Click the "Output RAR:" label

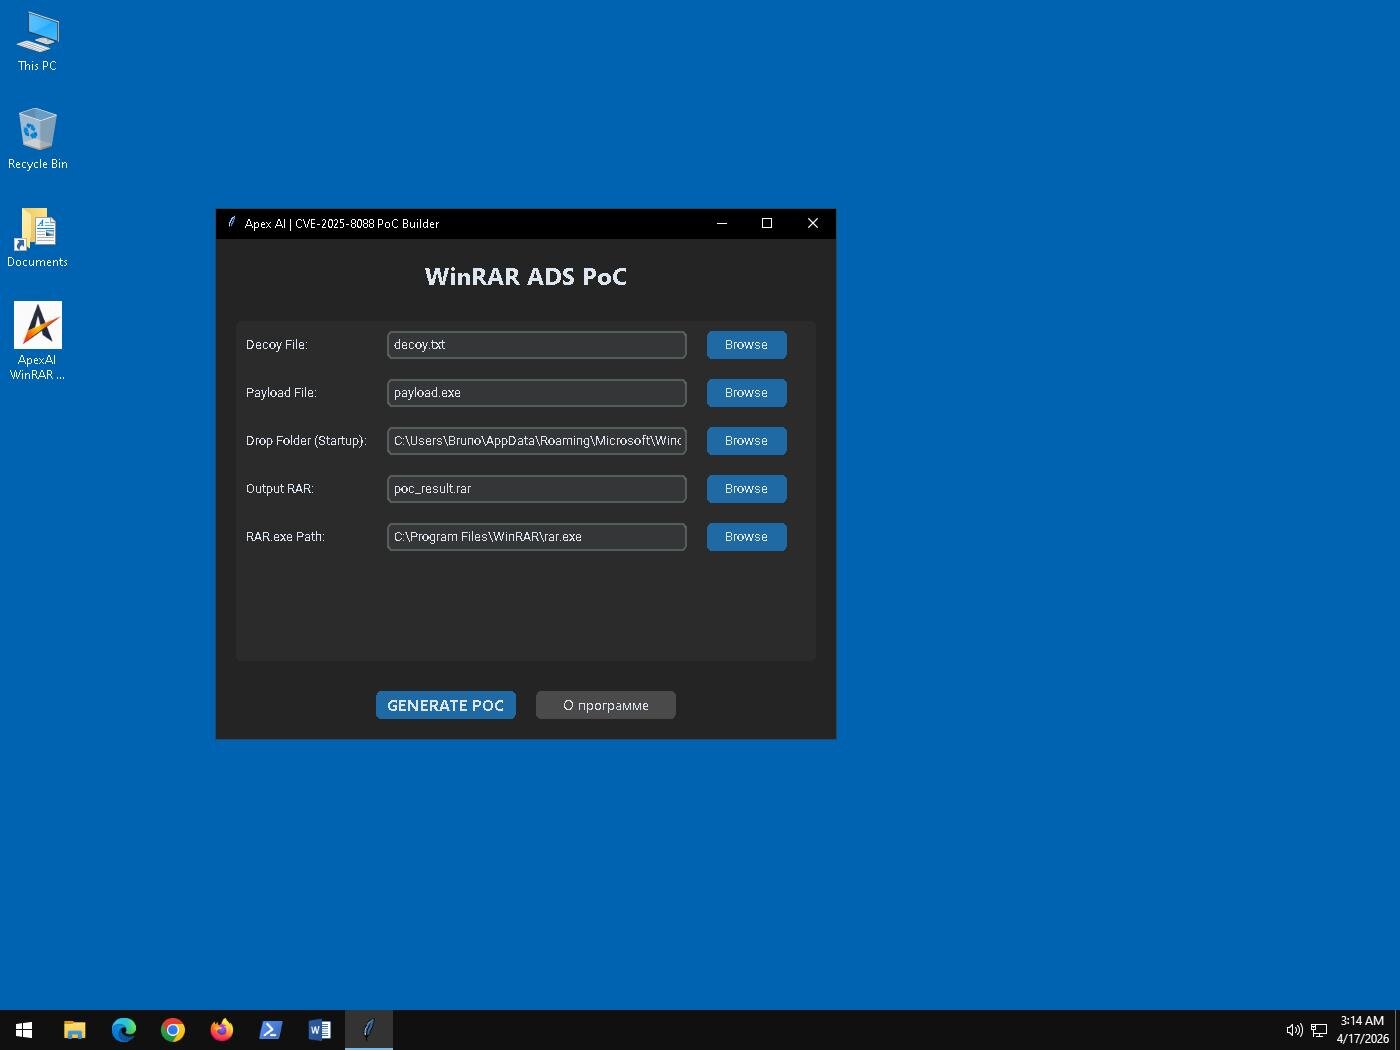pos(280,489)
